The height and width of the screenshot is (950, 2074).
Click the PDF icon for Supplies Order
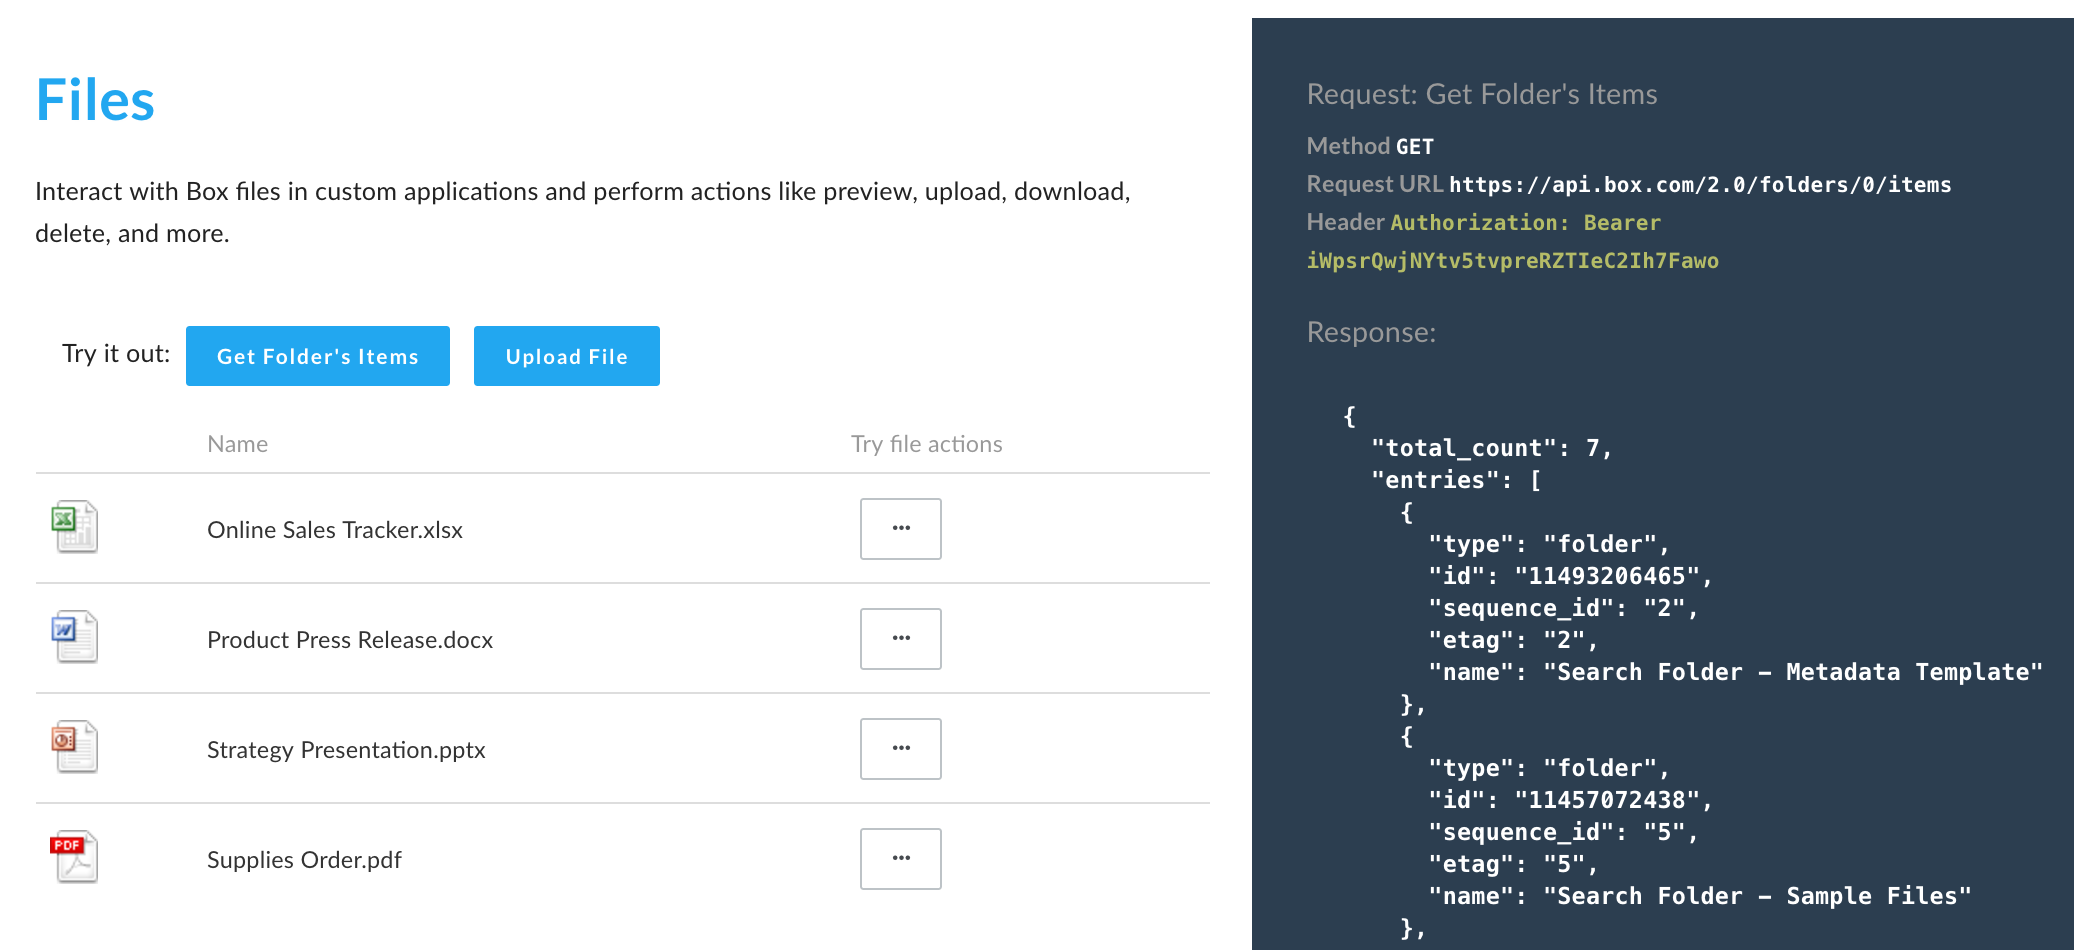pos(75,857)
